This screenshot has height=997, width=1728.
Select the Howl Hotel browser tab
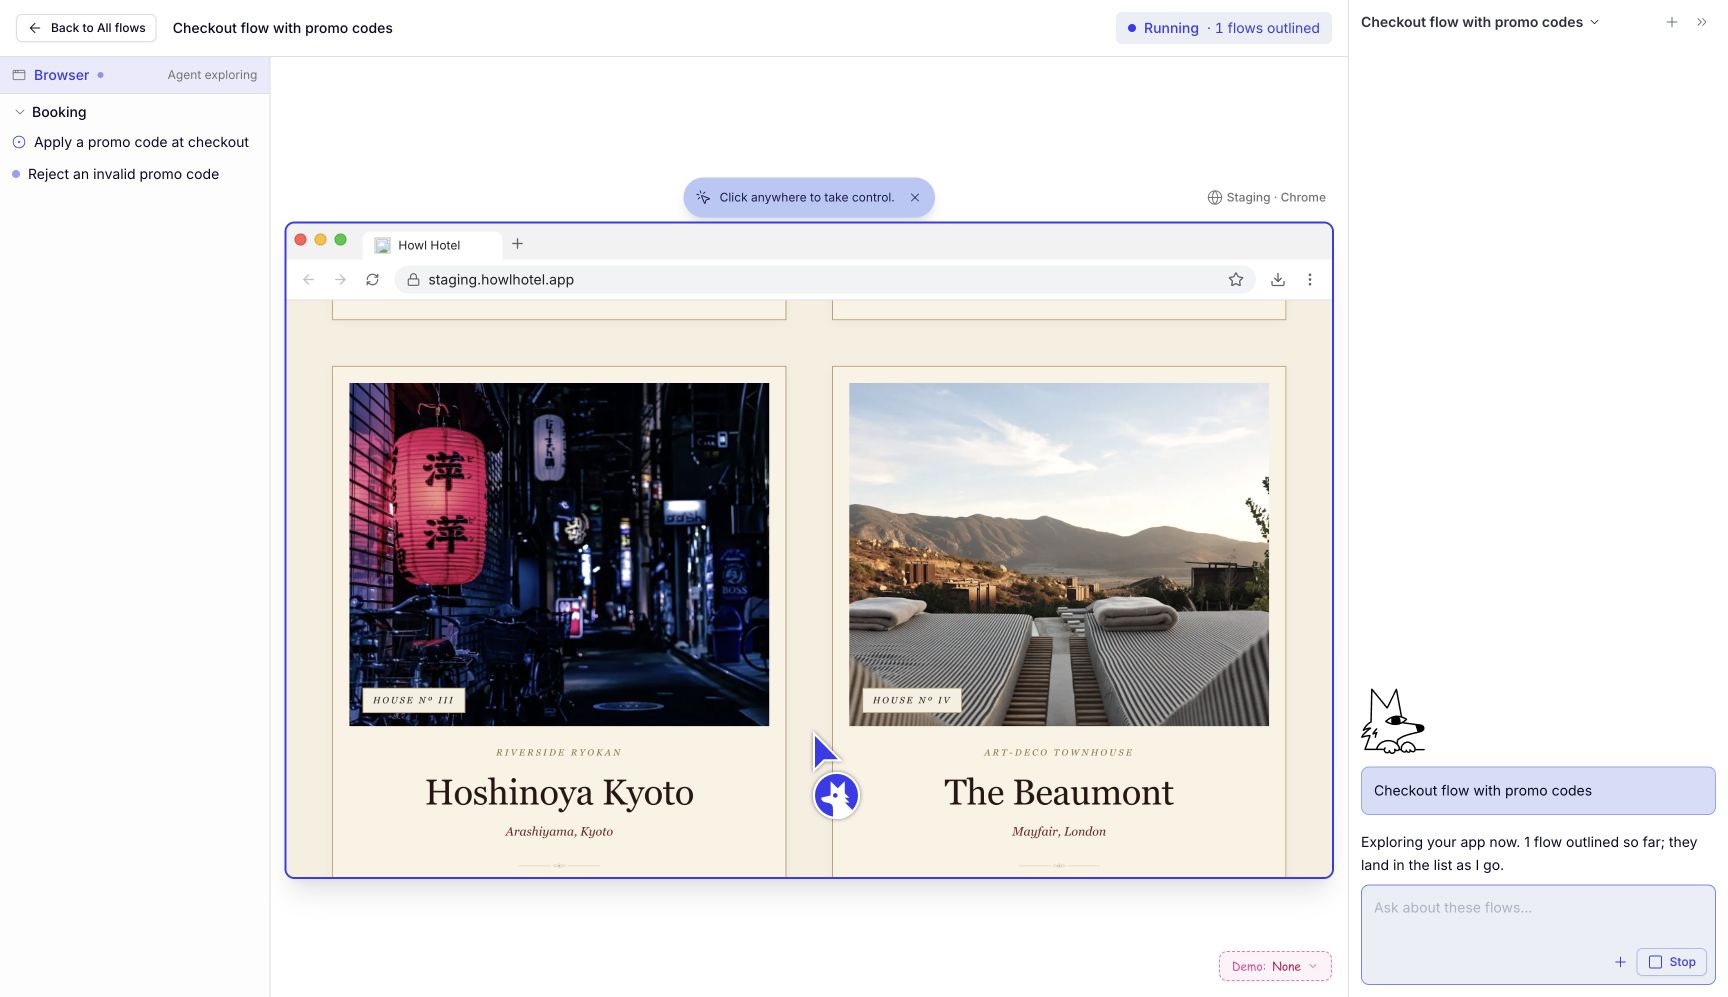[x=431, y=245]
